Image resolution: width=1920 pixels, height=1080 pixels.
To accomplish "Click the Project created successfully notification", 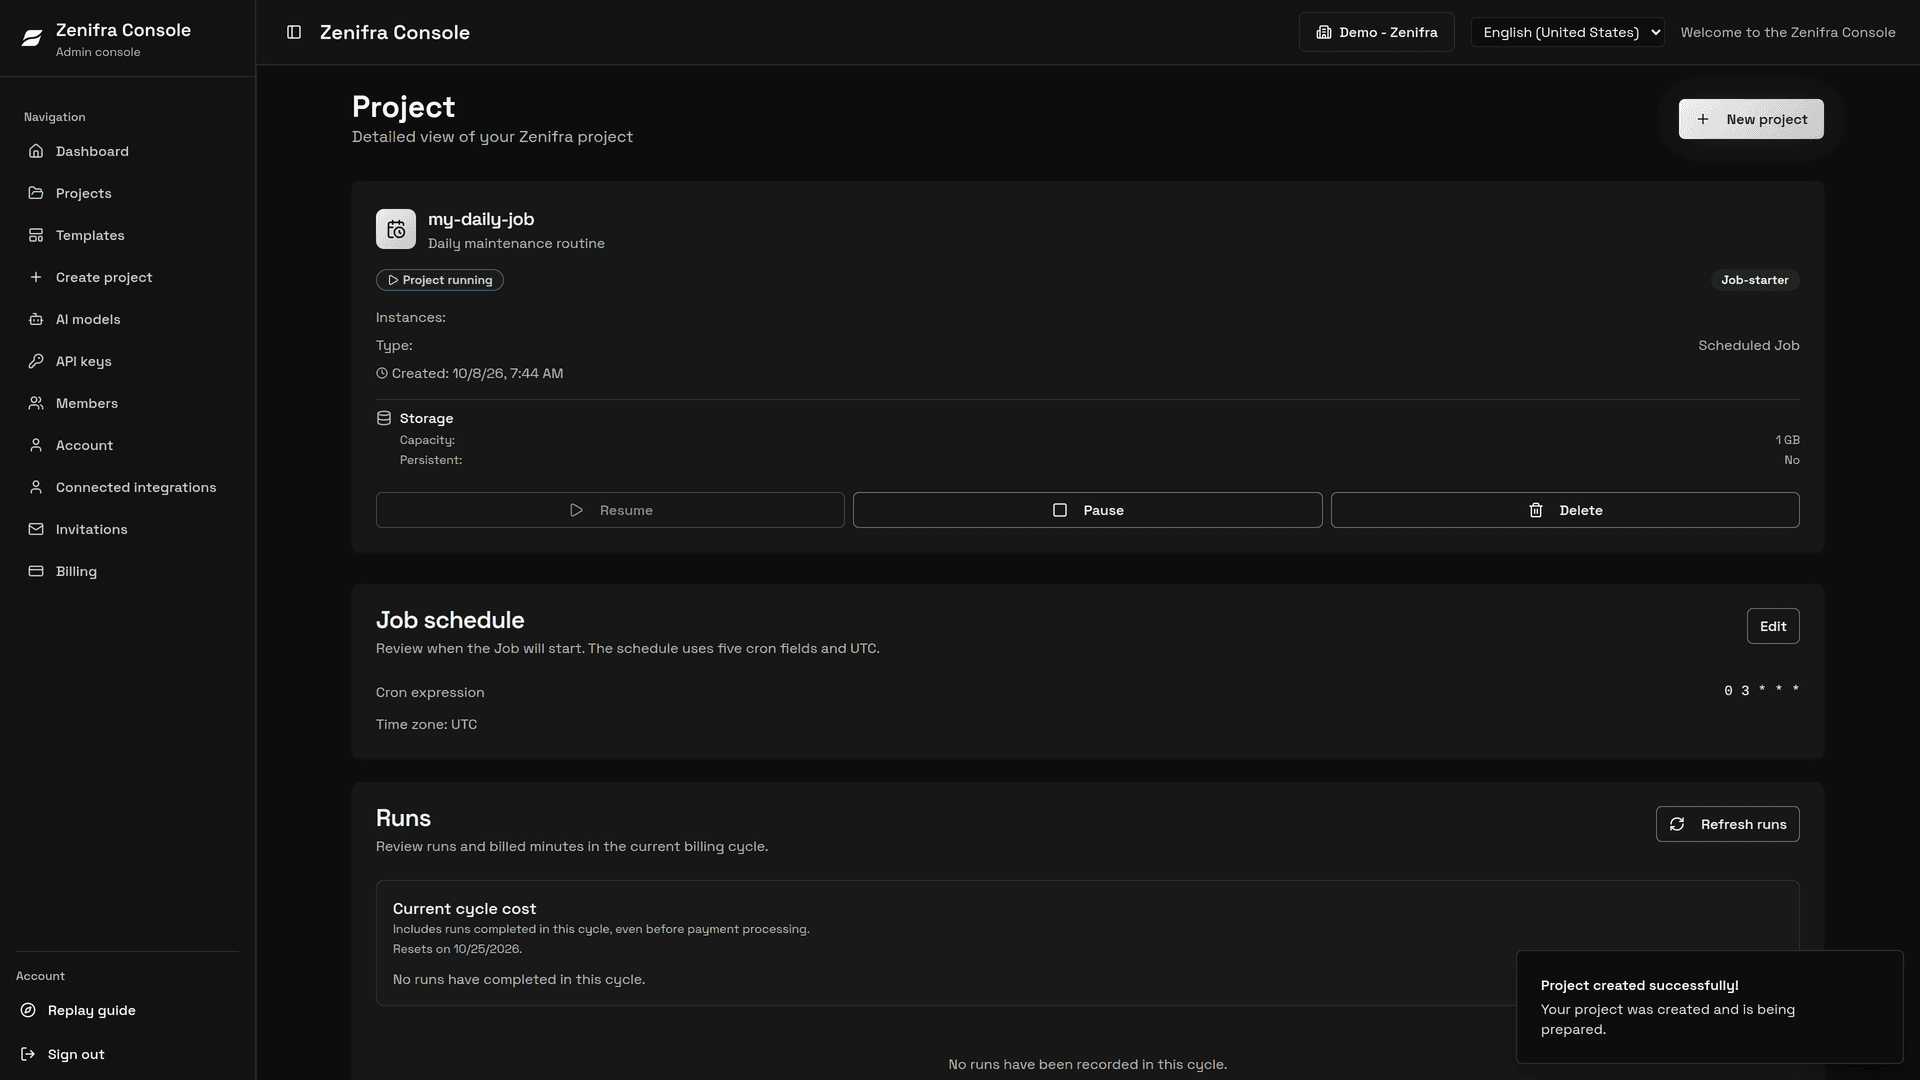I will [x=1709, y=1007].
